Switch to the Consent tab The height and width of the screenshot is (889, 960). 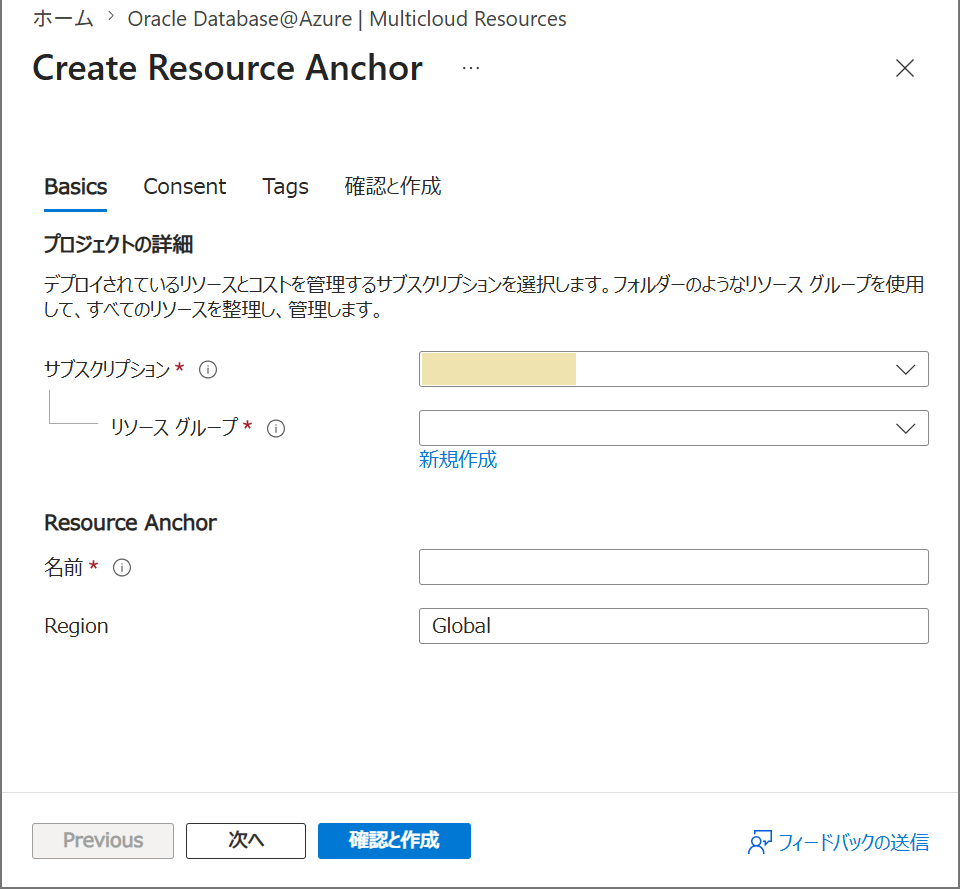coord(184,187)
